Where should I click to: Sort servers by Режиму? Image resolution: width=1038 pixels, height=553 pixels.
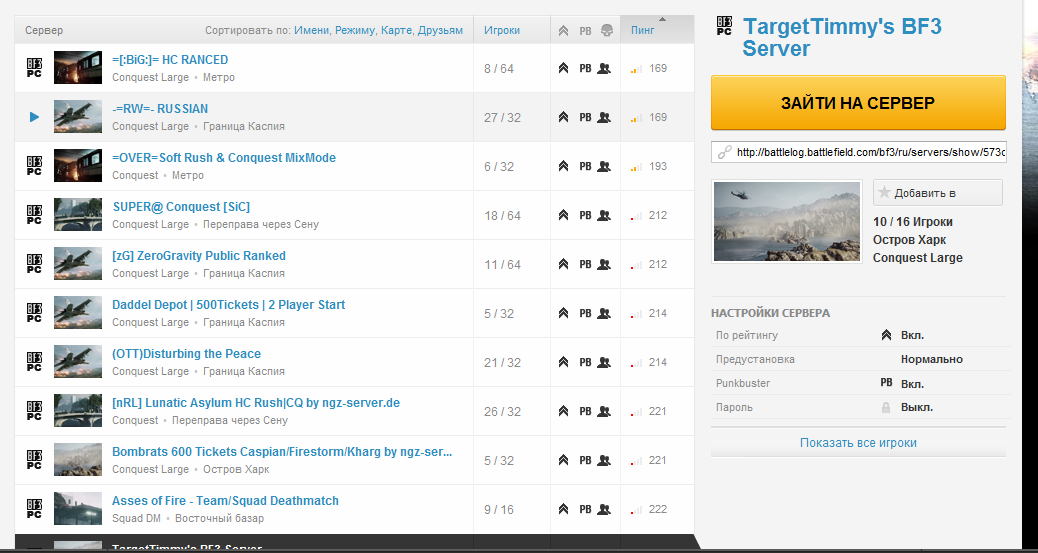pyautogui.click(x=356, y=30)
